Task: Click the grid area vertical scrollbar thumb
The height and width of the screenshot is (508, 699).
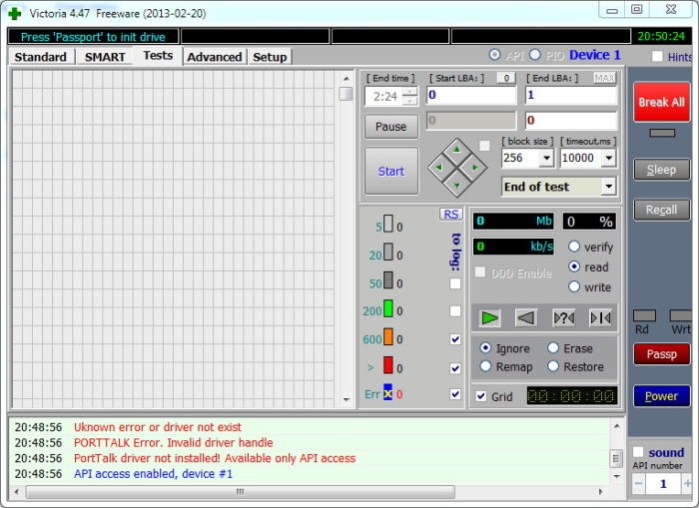Action: coord(346,94)
